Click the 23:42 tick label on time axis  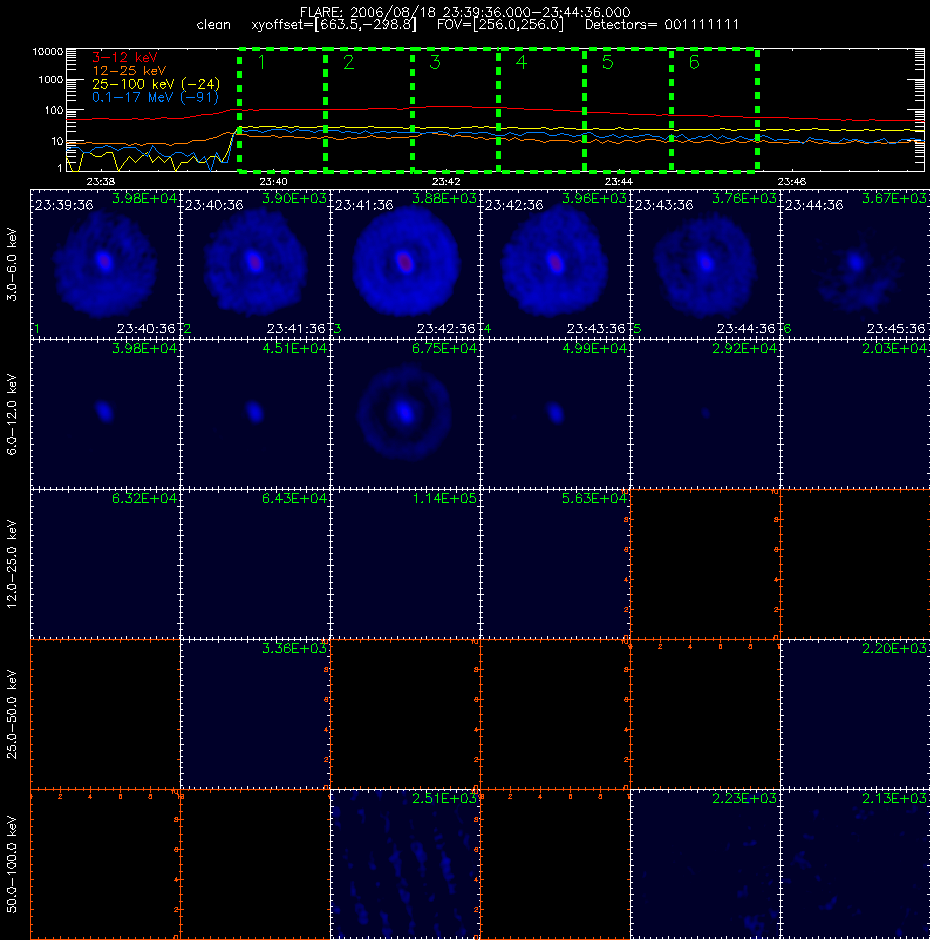click(446, 182)
